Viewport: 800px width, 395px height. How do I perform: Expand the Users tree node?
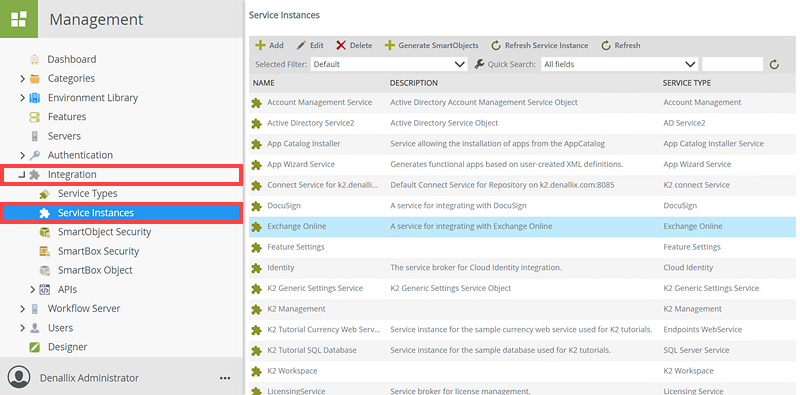[x=22, y=328]
